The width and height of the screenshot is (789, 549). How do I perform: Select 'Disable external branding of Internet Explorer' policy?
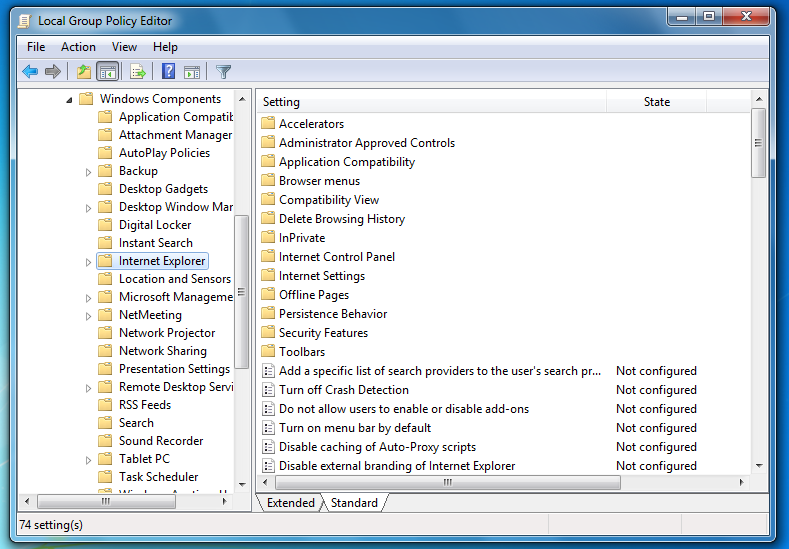pyautogui.click(x=397, y=466)
